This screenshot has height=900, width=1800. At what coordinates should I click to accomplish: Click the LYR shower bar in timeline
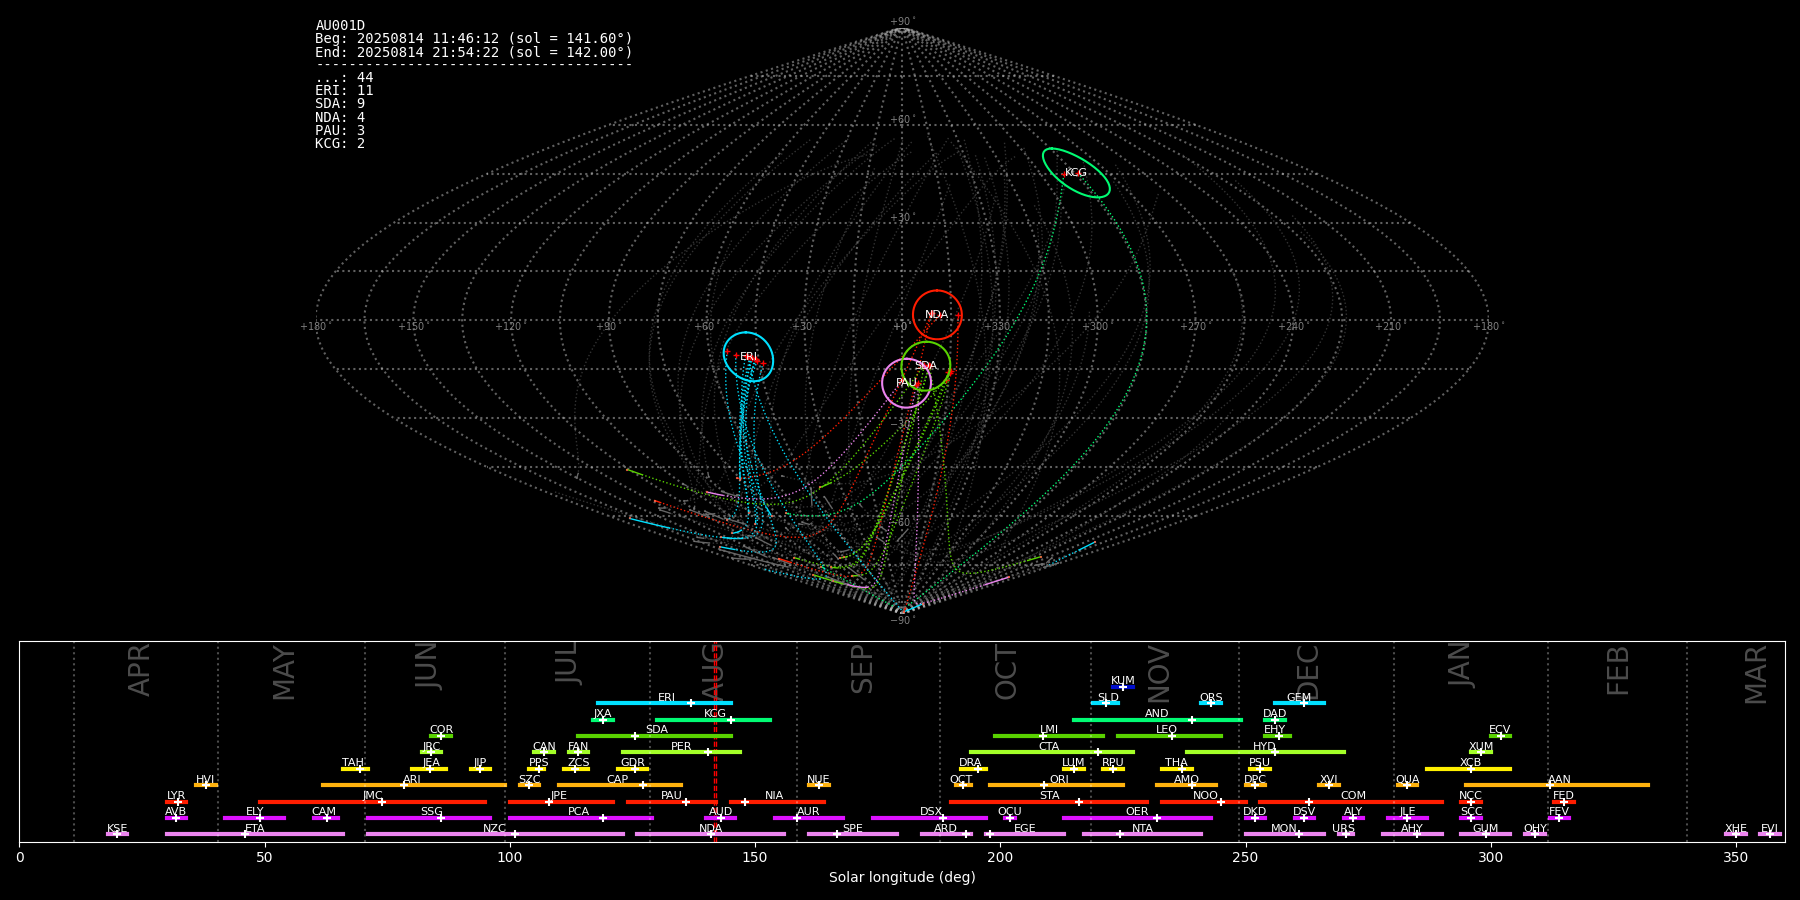[176, 802]
